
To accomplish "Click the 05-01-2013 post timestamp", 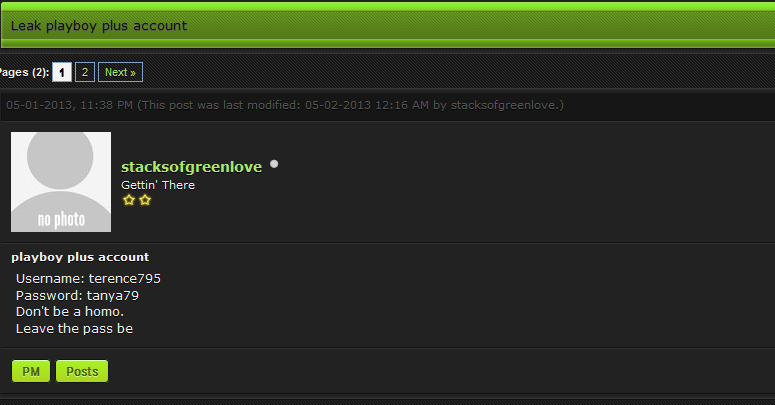I will [x=70, y=105].
